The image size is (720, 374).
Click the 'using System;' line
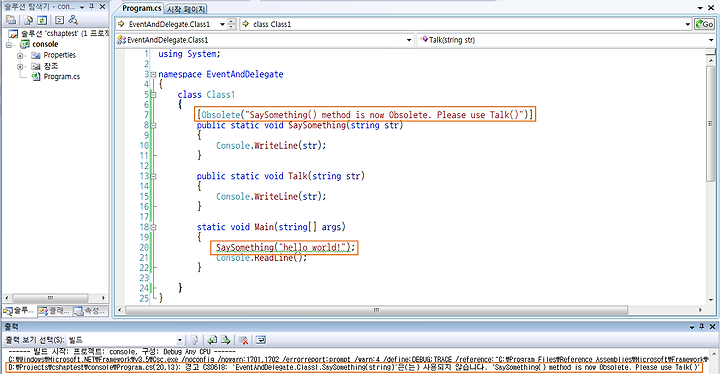(189, 54)
